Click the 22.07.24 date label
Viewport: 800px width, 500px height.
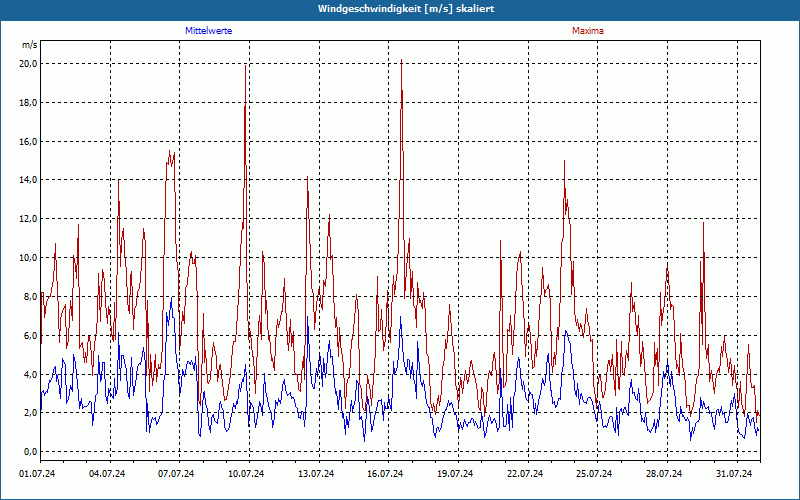tap(525, 474)
